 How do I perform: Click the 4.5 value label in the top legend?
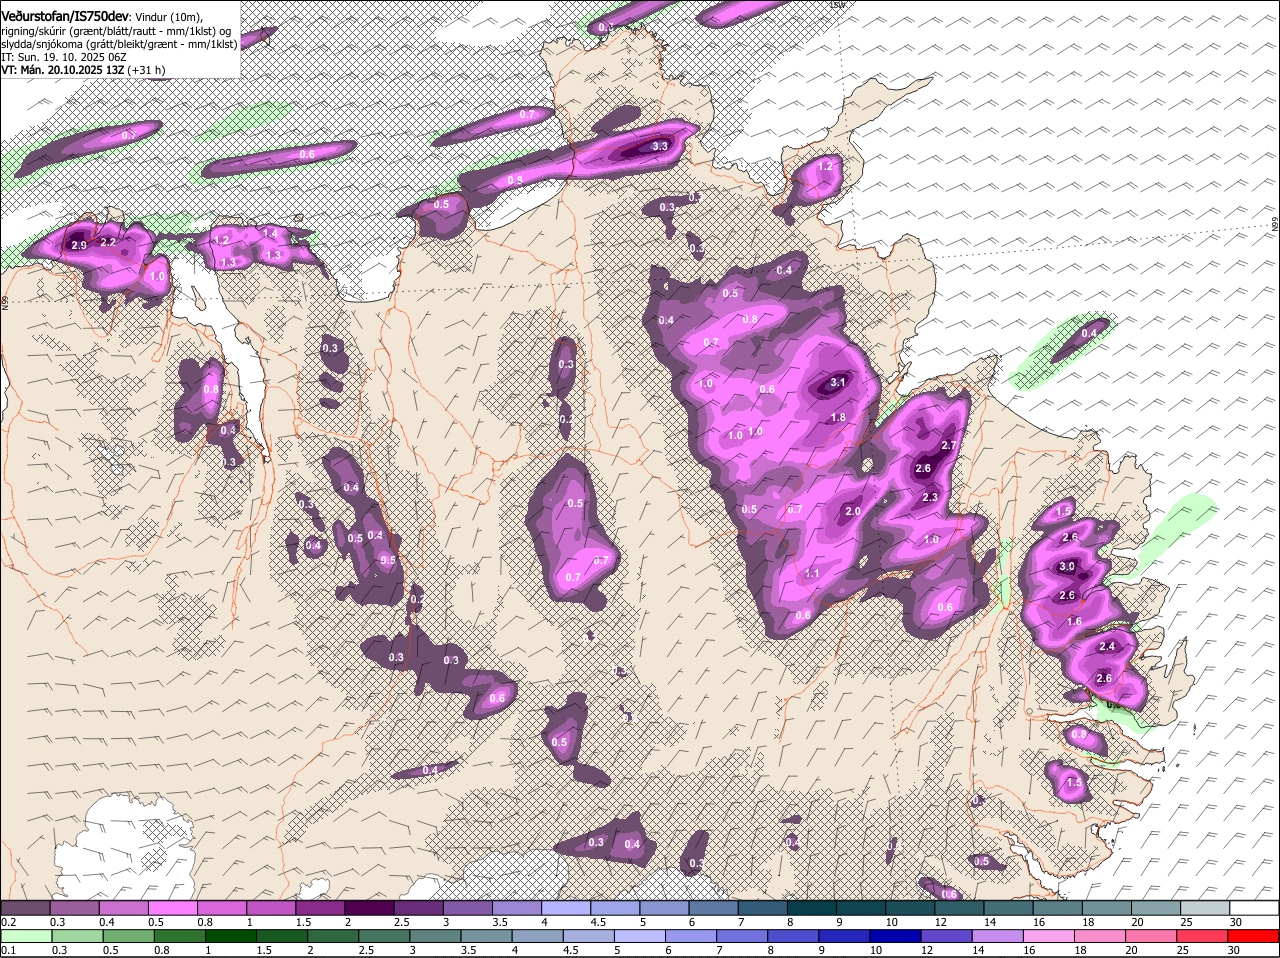[598, 922]
